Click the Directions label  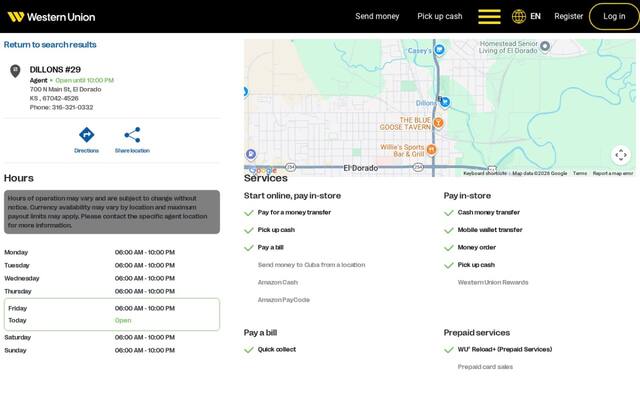(x=87, y=151)
